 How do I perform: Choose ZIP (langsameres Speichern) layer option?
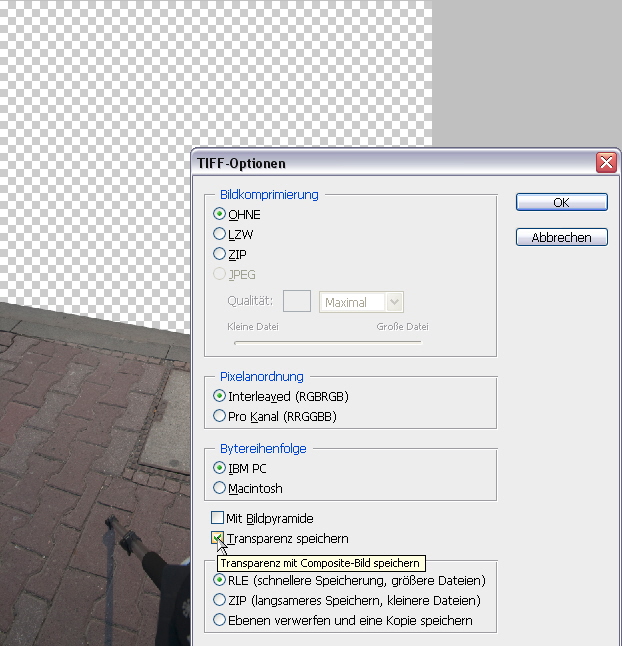(x=220, y=600)
